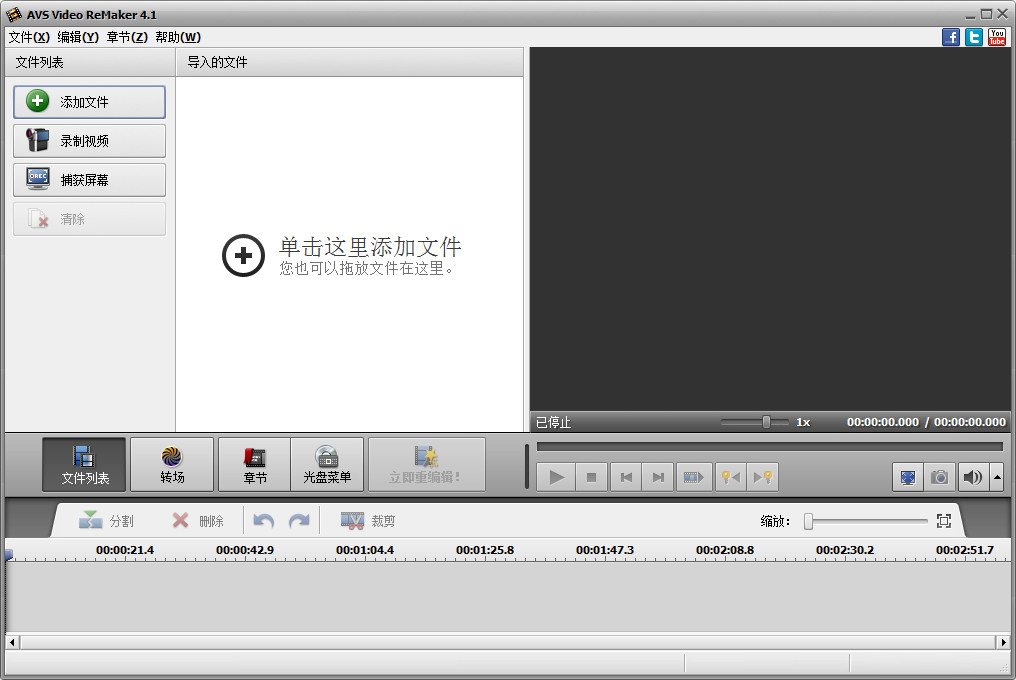
Task: Click the 00:00:00.000 current time readout
Action: click(883, 422)
